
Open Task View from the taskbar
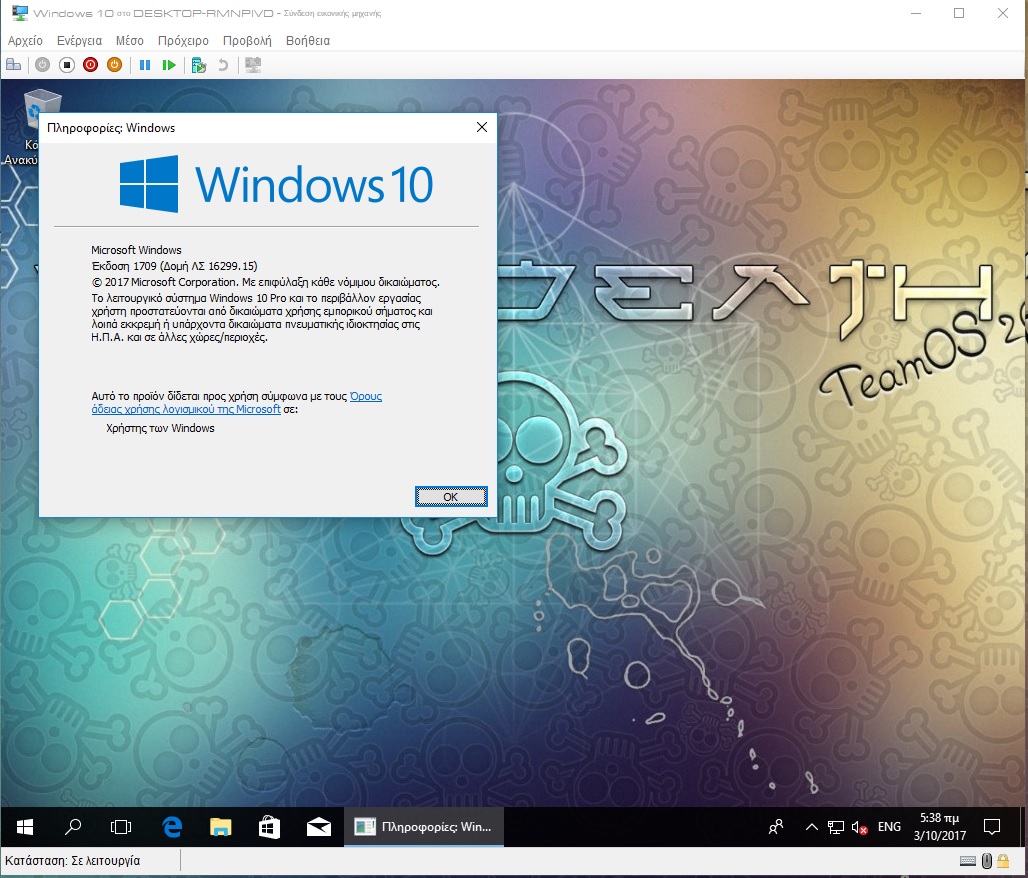(121, 828)
